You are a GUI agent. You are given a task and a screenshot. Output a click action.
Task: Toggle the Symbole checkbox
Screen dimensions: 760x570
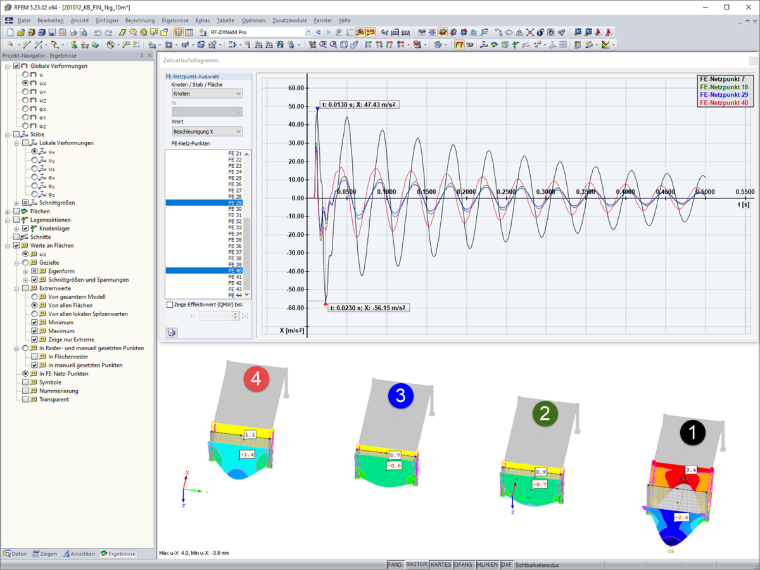(26, 382)
